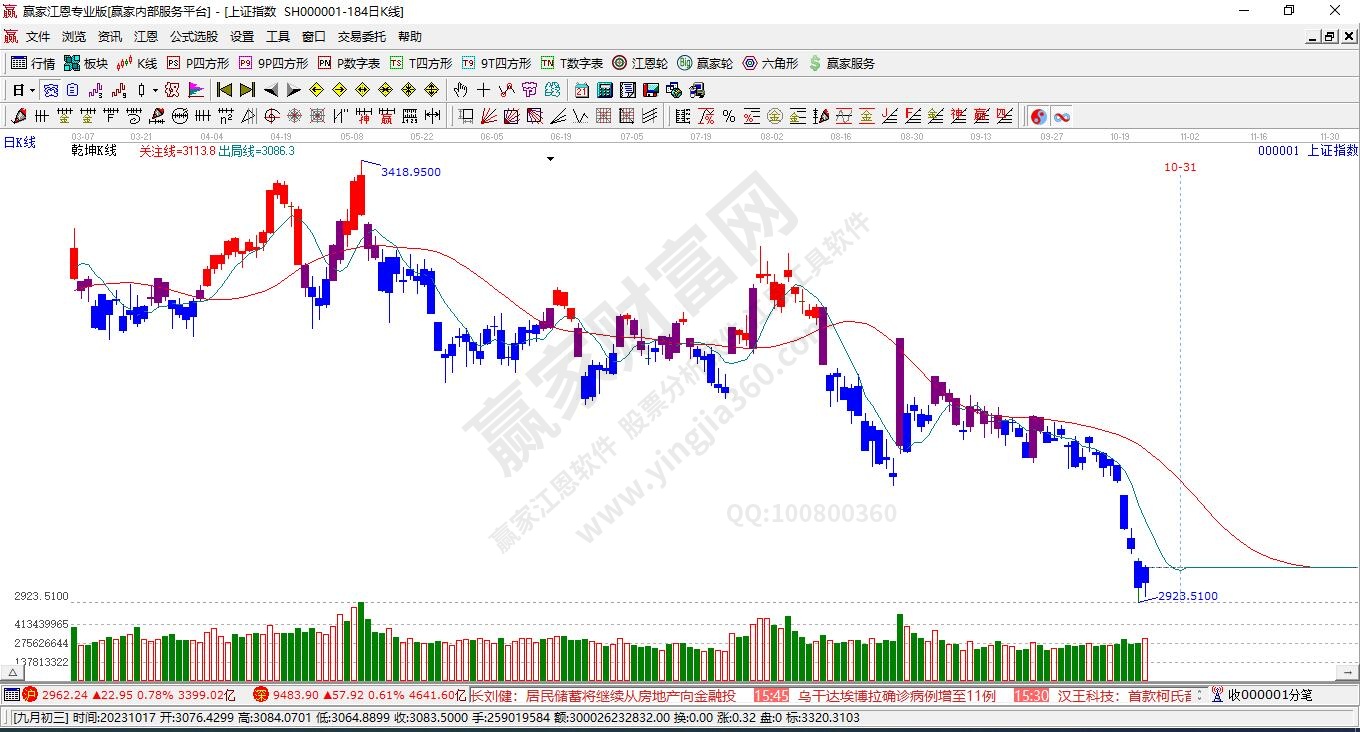Screen dimensions: 1360x732
Task: Toggle the red-blue yin-yang indicator button
Action: [x=1039, y=116]
